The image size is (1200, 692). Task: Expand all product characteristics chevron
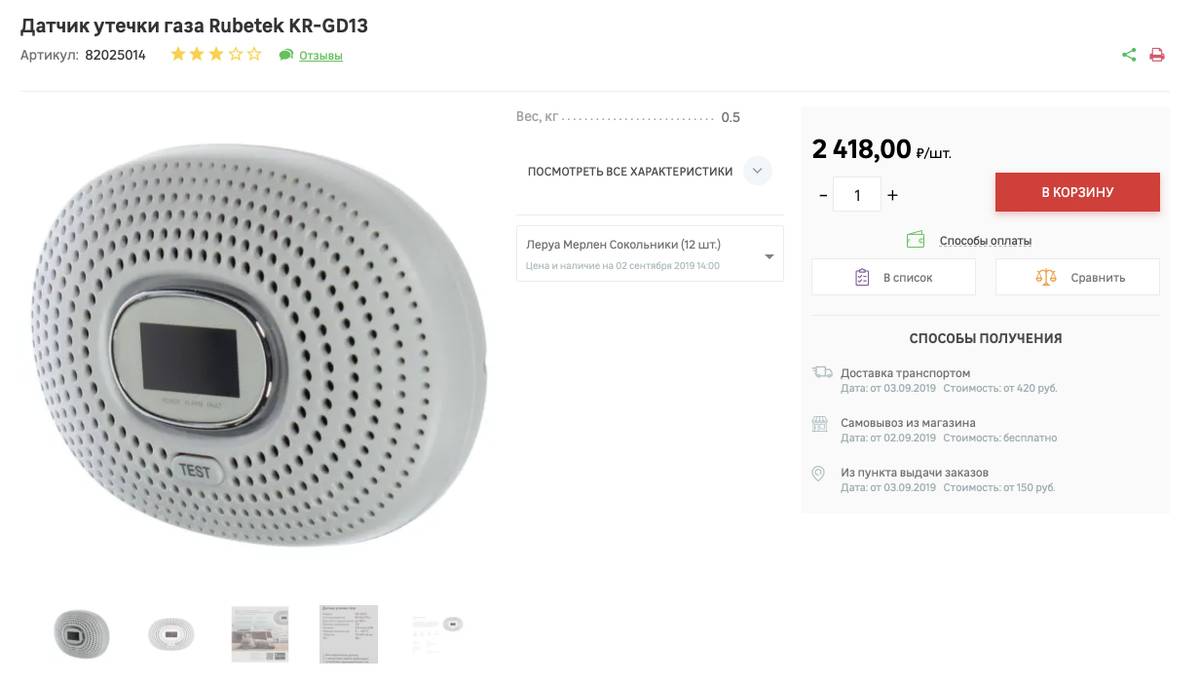coord(757,171)
